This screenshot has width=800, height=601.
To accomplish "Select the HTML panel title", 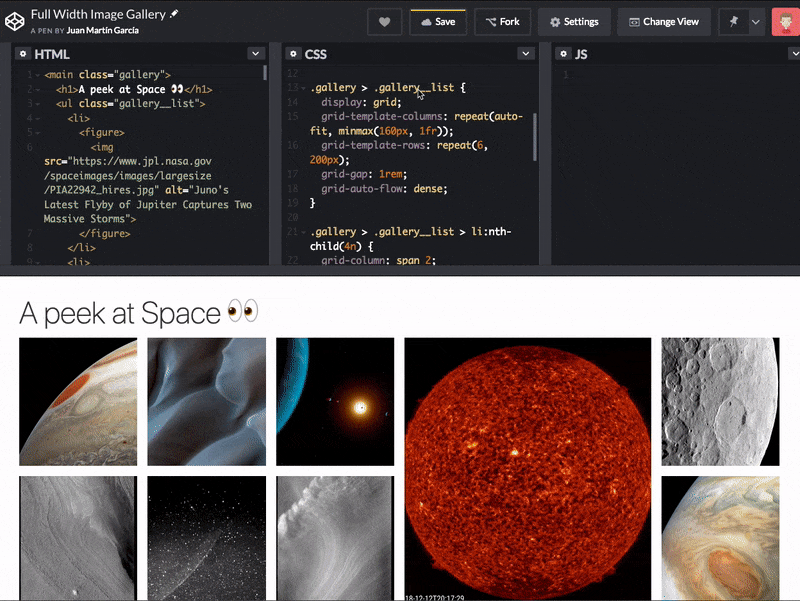I will [x=52, y=54].
